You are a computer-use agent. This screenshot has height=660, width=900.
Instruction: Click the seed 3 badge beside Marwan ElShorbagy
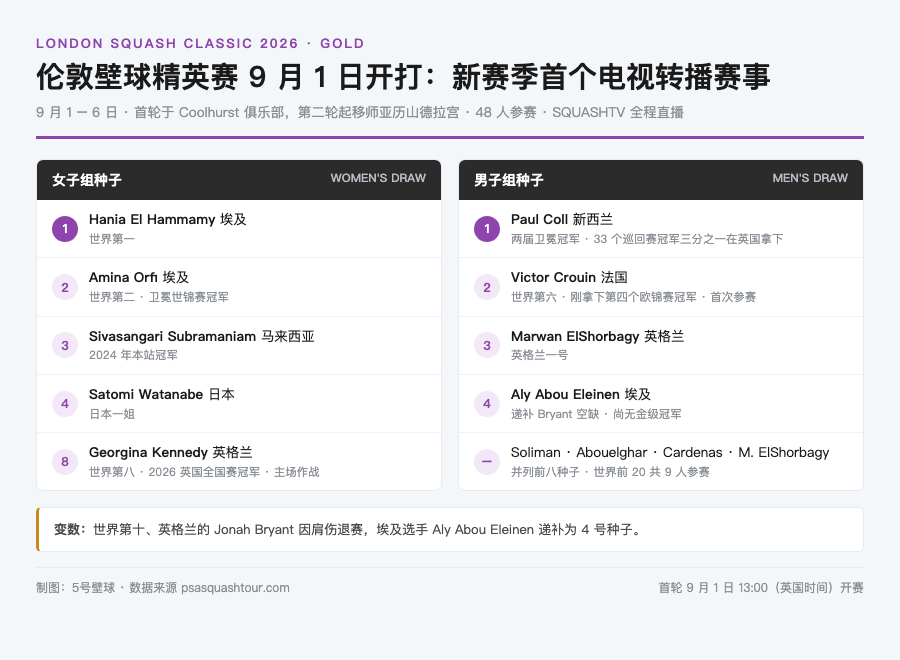point(487,345)
